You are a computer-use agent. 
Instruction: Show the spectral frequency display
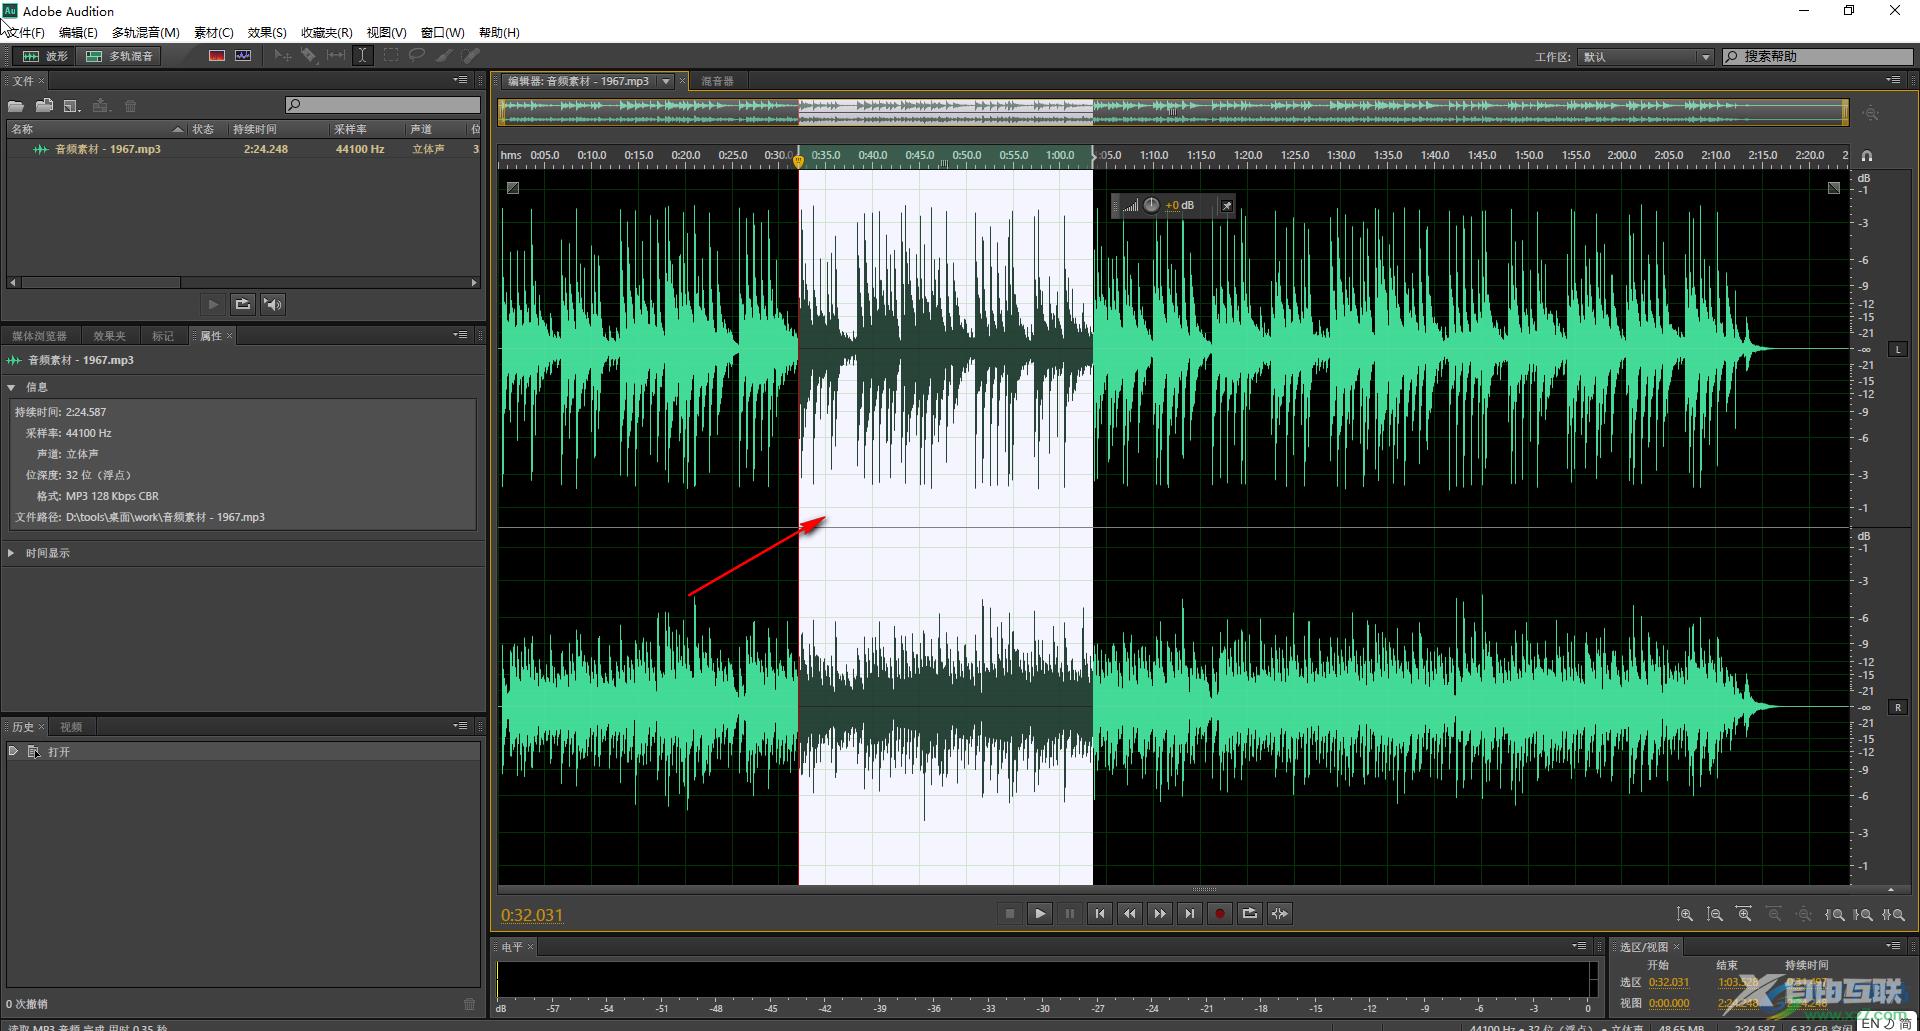click(x=217, y=56)
